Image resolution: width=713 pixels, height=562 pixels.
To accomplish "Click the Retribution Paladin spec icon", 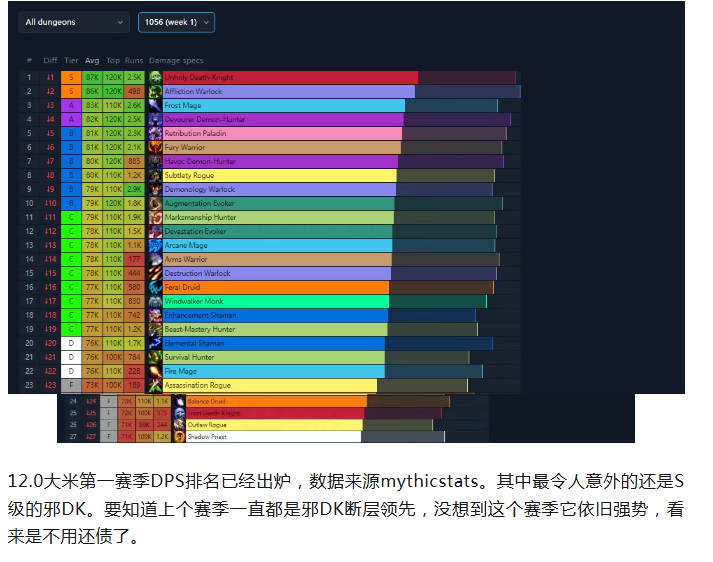I will click(x=155, y=133).
